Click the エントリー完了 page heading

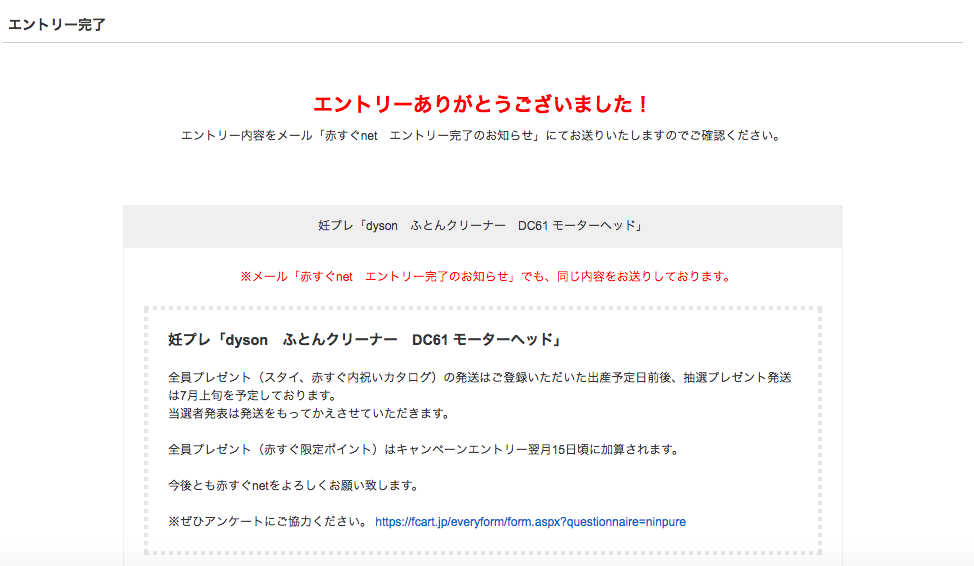click(x=57, y=25)
